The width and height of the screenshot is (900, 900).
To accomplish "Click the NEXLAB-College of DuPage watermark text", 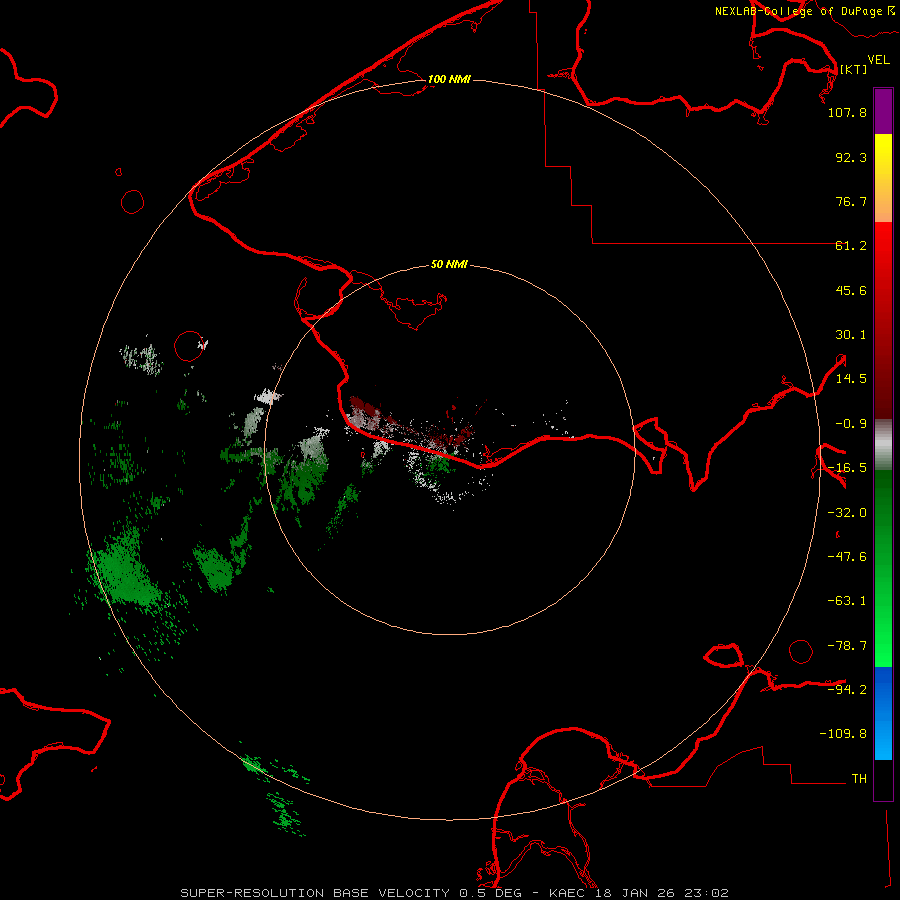I will [804, 11].
